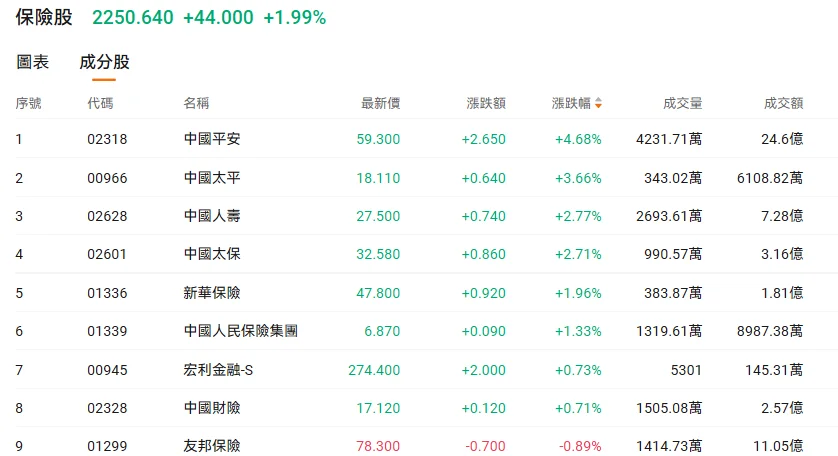
Task: Select 中國財險 stock name
Action: [212, 408]
